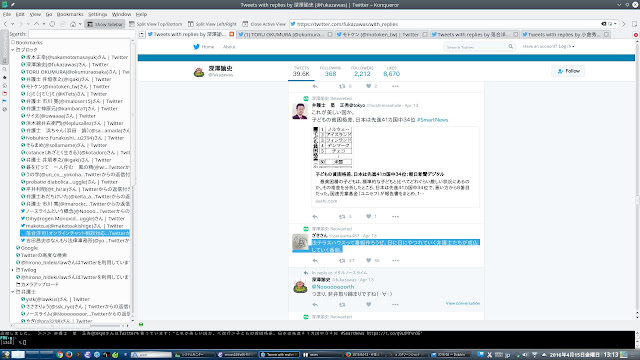The width and height of the screenshot is (640, 360).
Task: Open makoto.a bookmark in sidebar
Action: point(72,226)
